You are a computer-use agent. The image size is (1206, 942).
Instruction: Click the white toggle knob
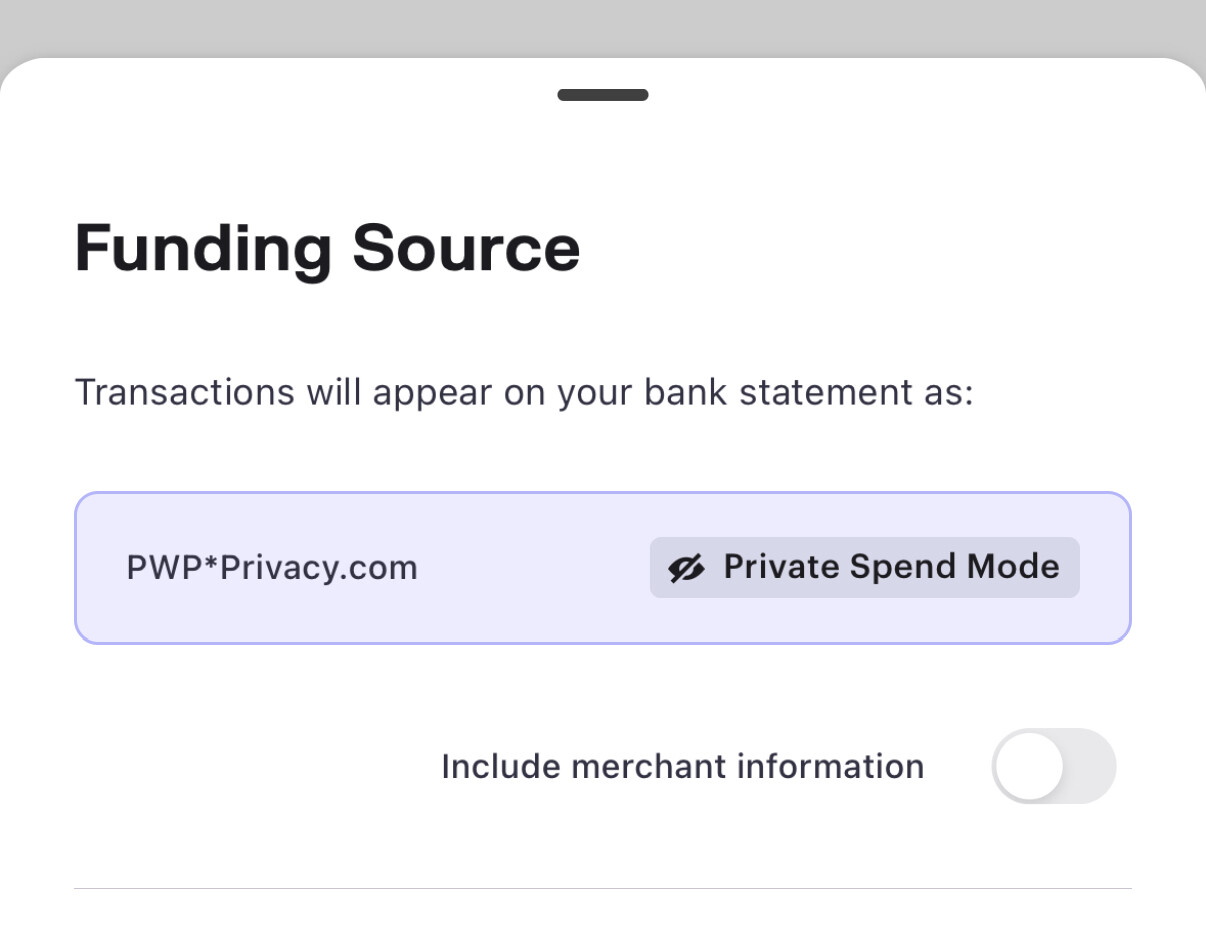pos(1029,766)
